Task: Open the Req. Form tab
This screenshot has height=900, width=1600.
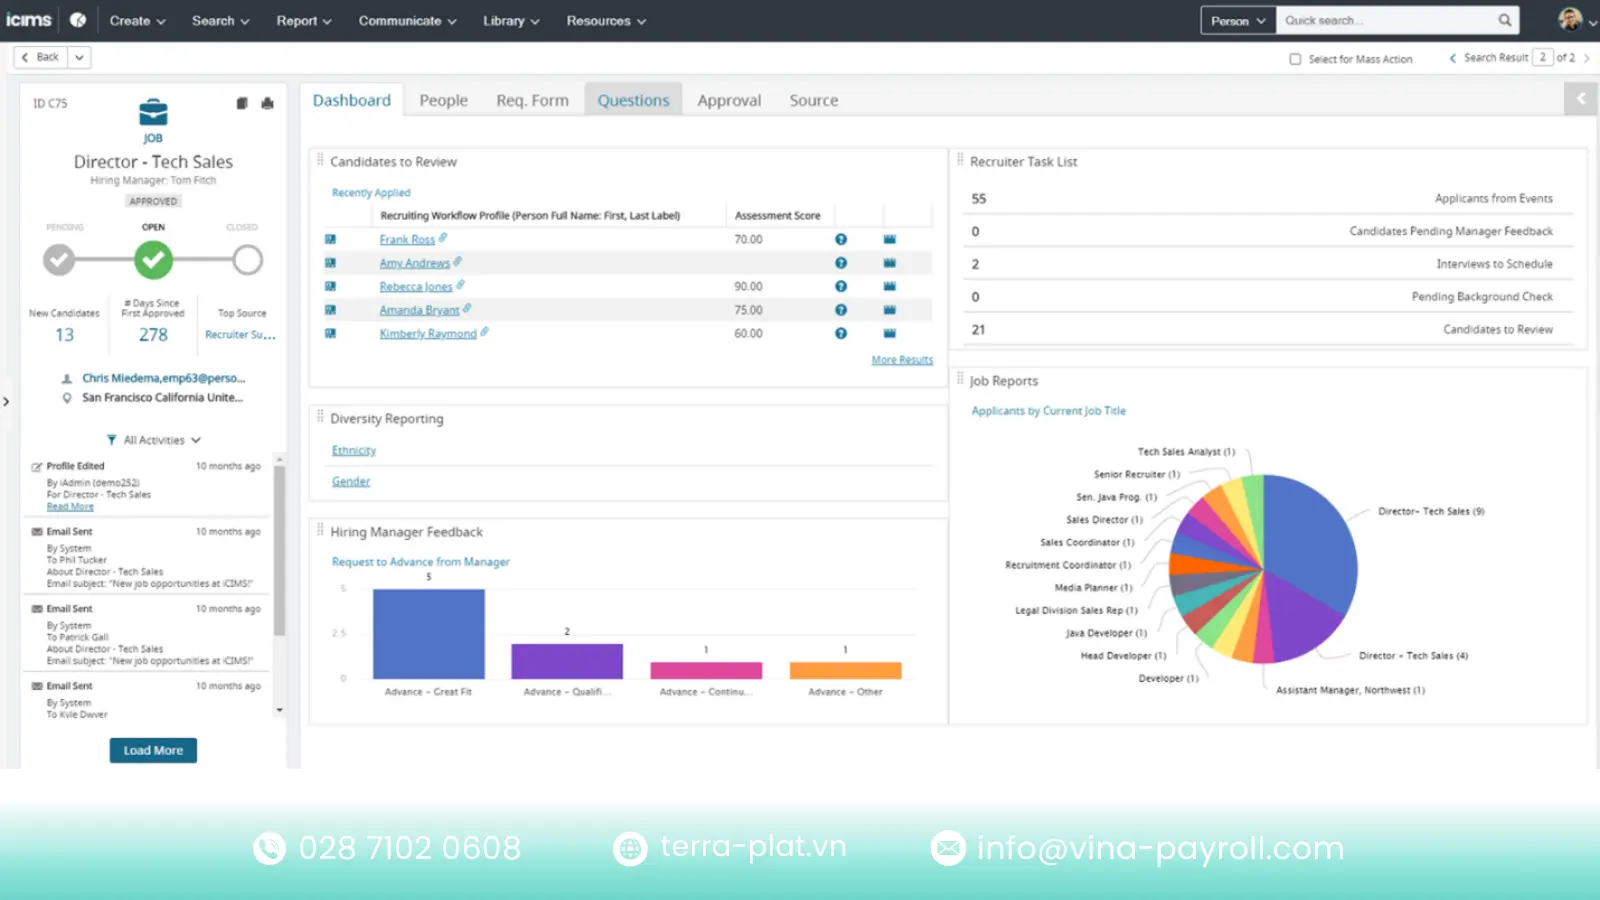Action: pos(532,100)
